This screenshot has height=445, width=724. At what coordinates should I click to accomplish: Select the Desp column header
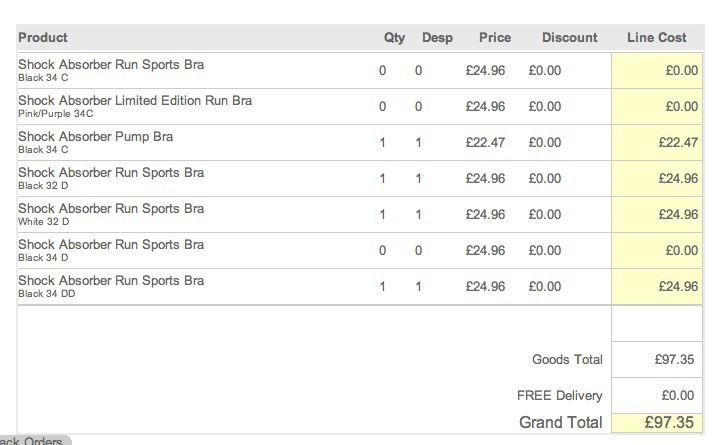tap(437, 38)
